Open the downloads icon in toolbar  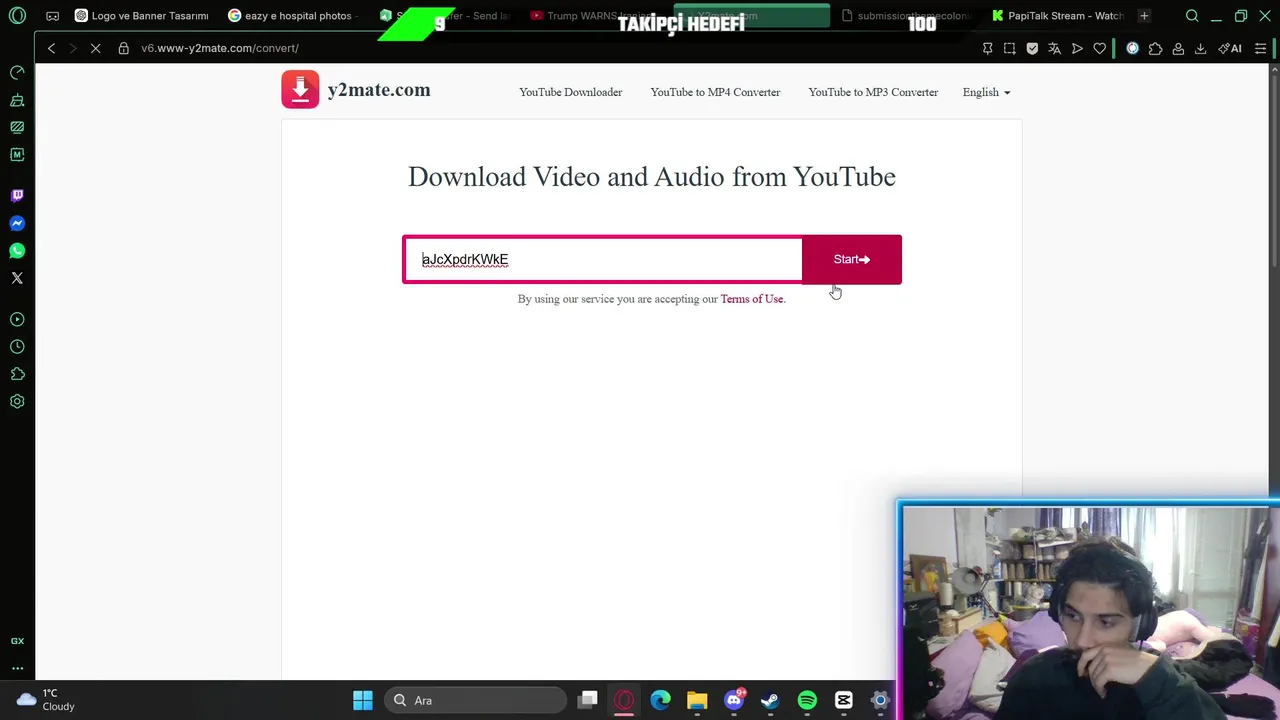(x=1200, y=48)
